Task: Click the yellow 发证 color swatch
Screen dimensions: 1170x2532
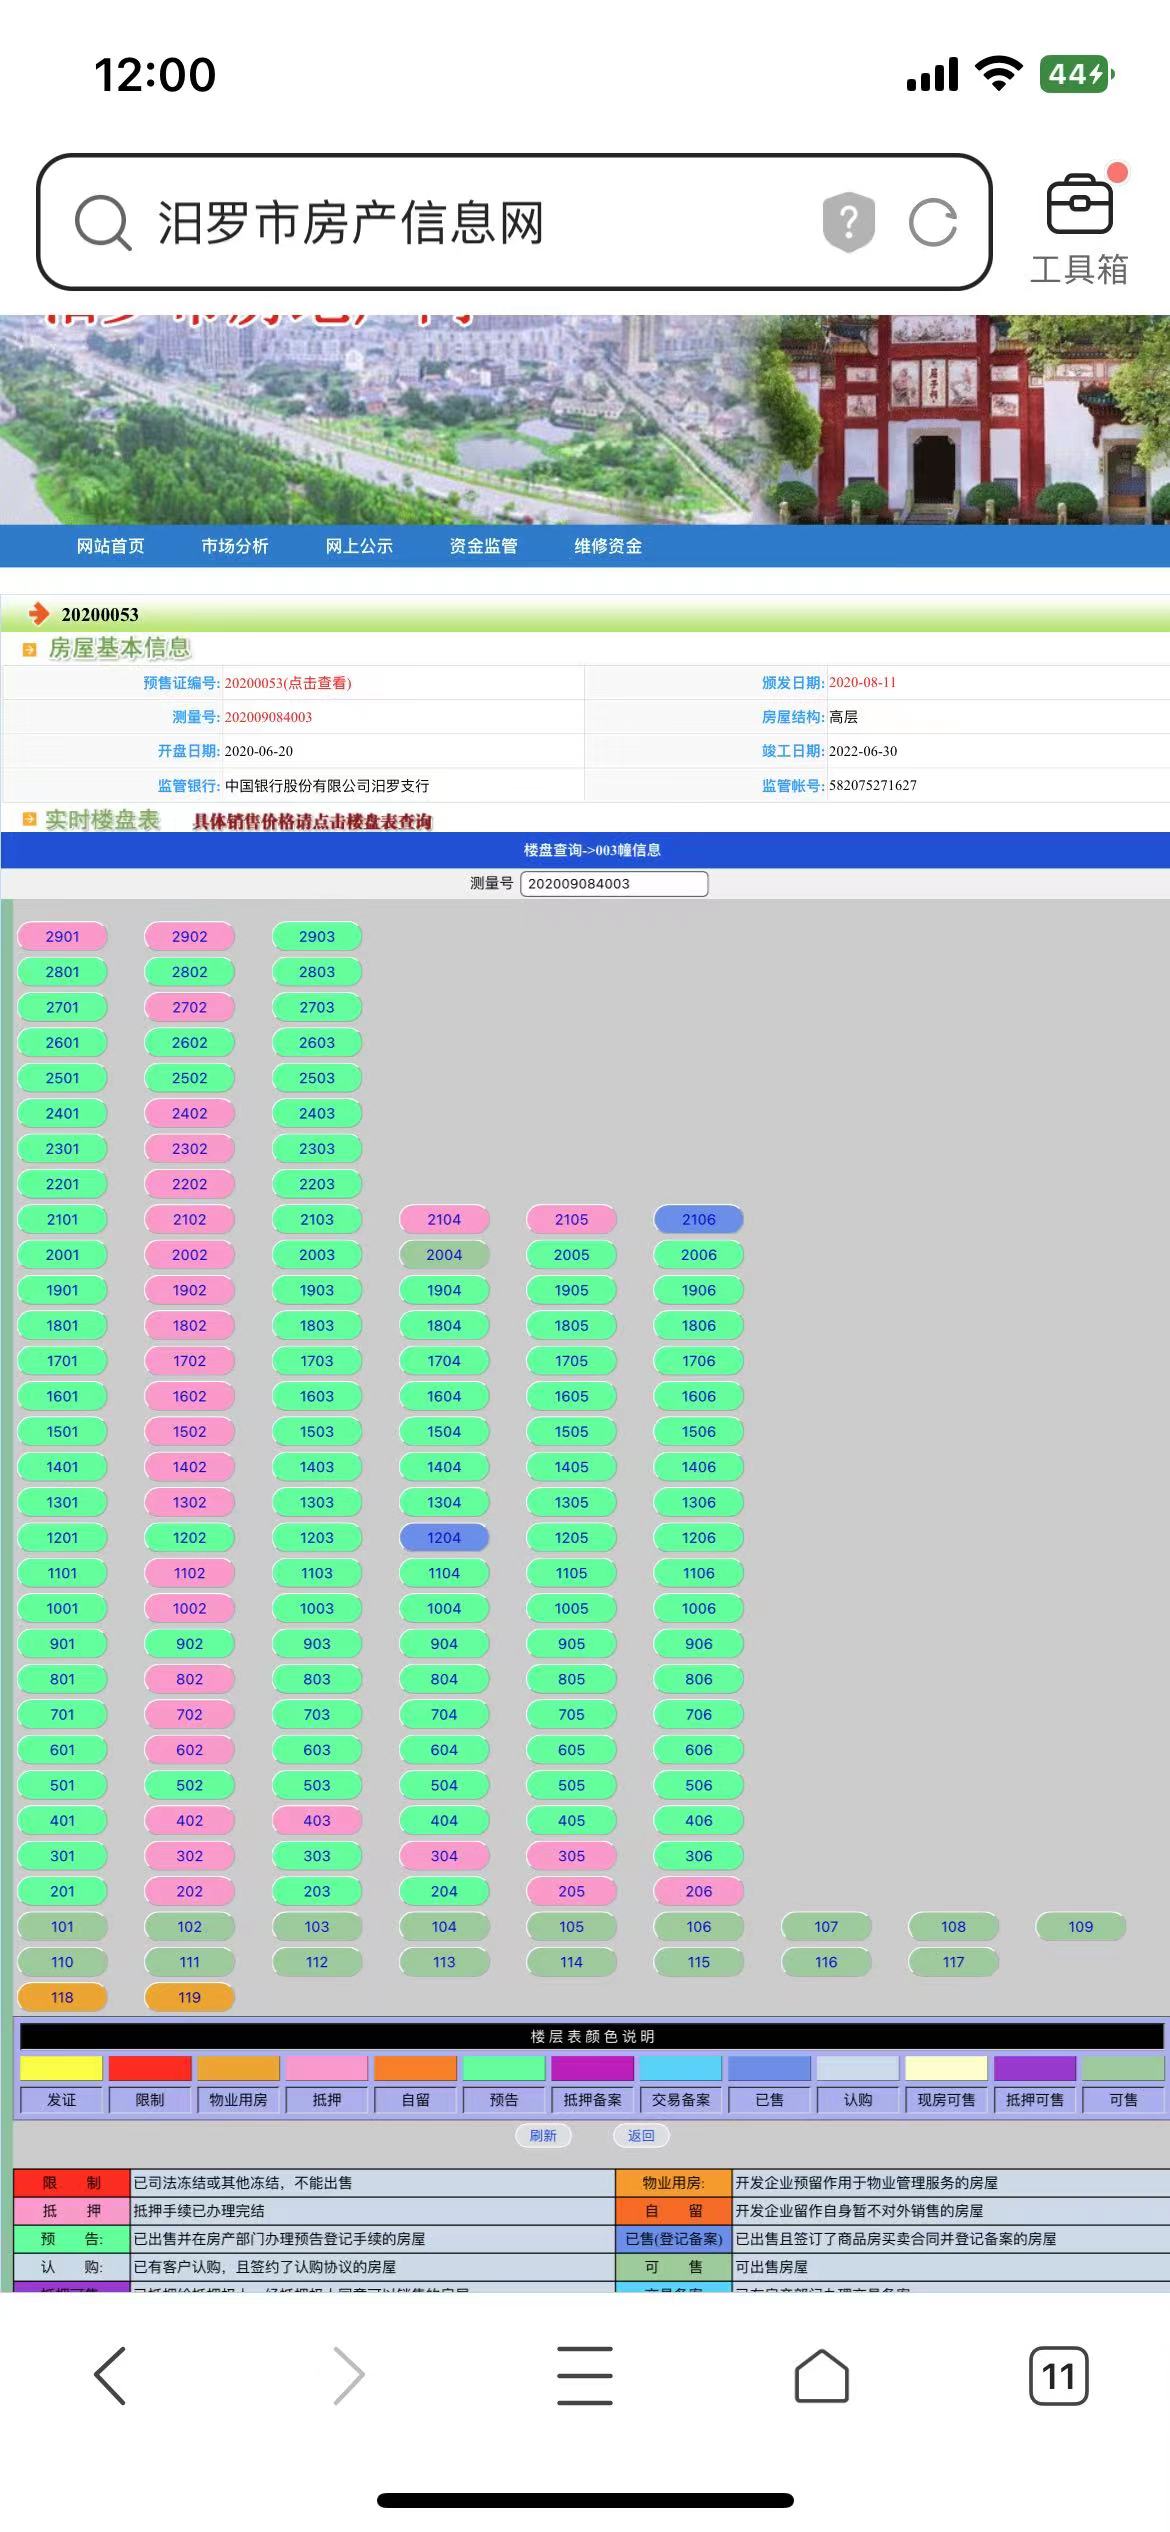Action: pyautogui.click(x=61, y=2068)
